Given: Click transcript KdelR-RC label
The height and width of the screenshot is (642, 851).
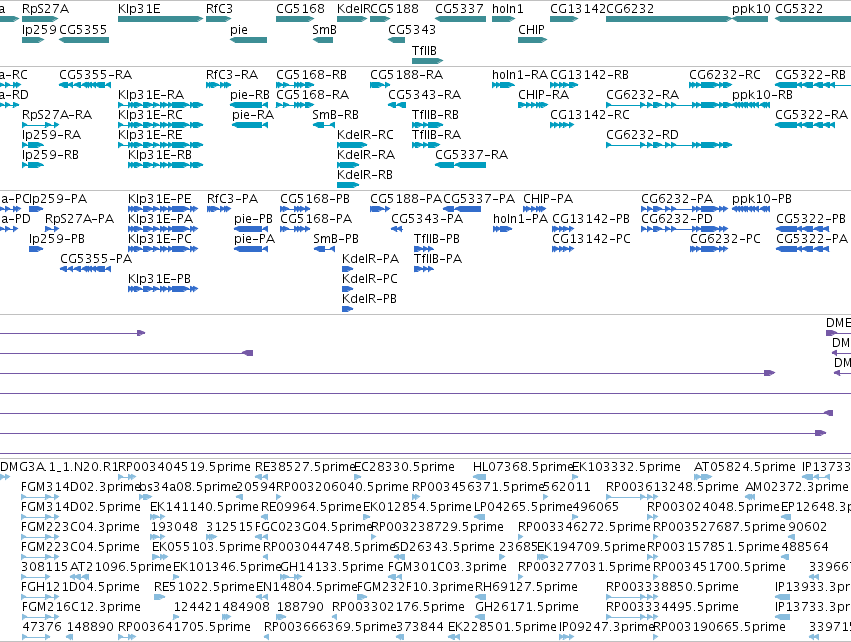Looking at the screenshot, I should 365,135.
